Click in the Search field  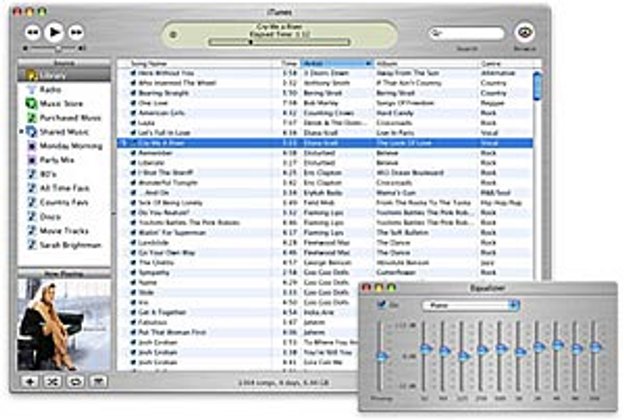click(466, 33)
